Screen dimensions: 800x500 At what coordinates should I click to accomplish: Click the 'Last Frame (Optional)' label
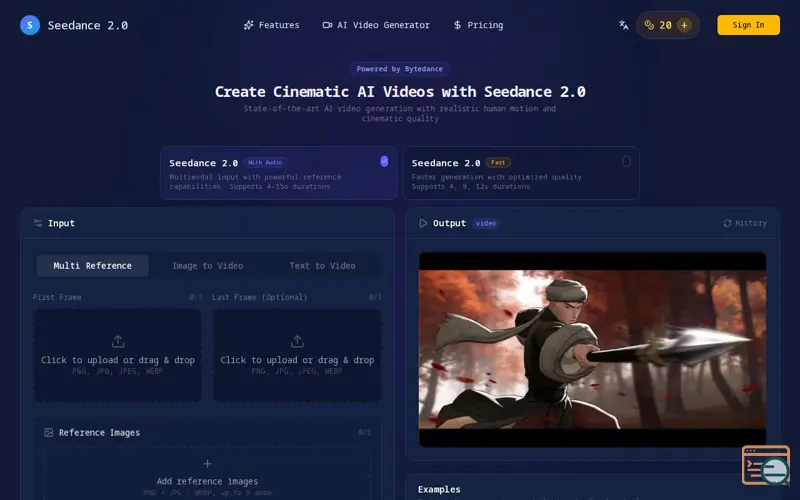pos(260,297)
